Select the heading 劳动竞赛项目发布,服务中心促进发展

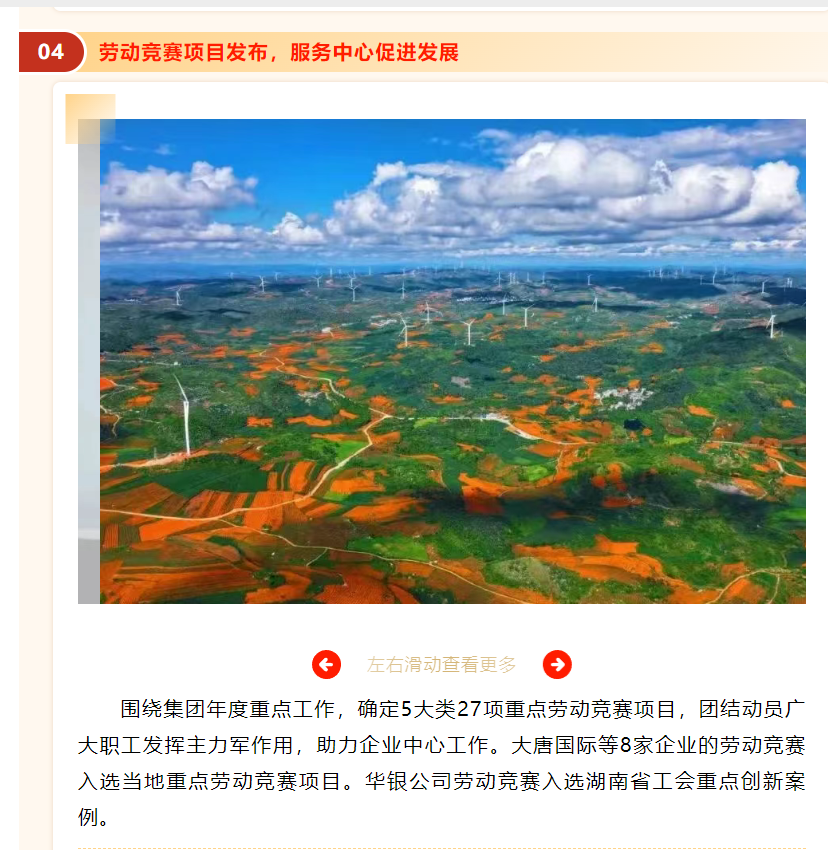click(279, 52)
